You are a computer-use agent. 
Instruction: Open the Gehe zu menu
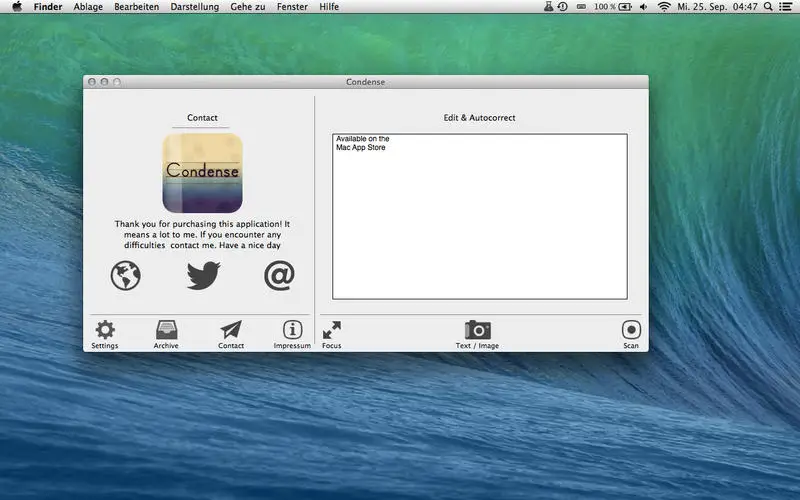(x=247, y=7)
